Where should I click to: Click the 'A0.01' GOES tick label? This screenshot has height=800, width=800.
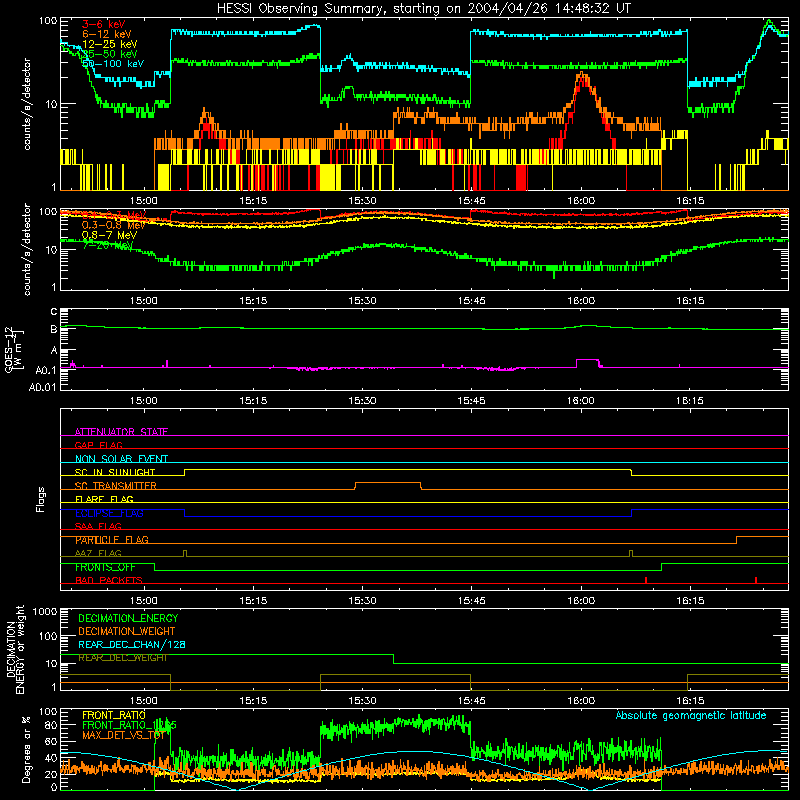pyautogui.click(x=43, y=388)
